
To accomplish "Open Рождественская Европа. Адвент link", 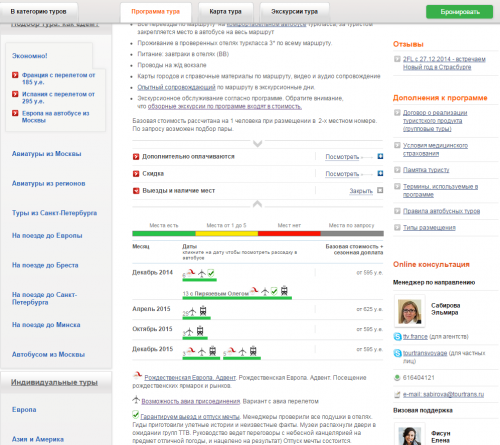I will (x=190, y=378).
